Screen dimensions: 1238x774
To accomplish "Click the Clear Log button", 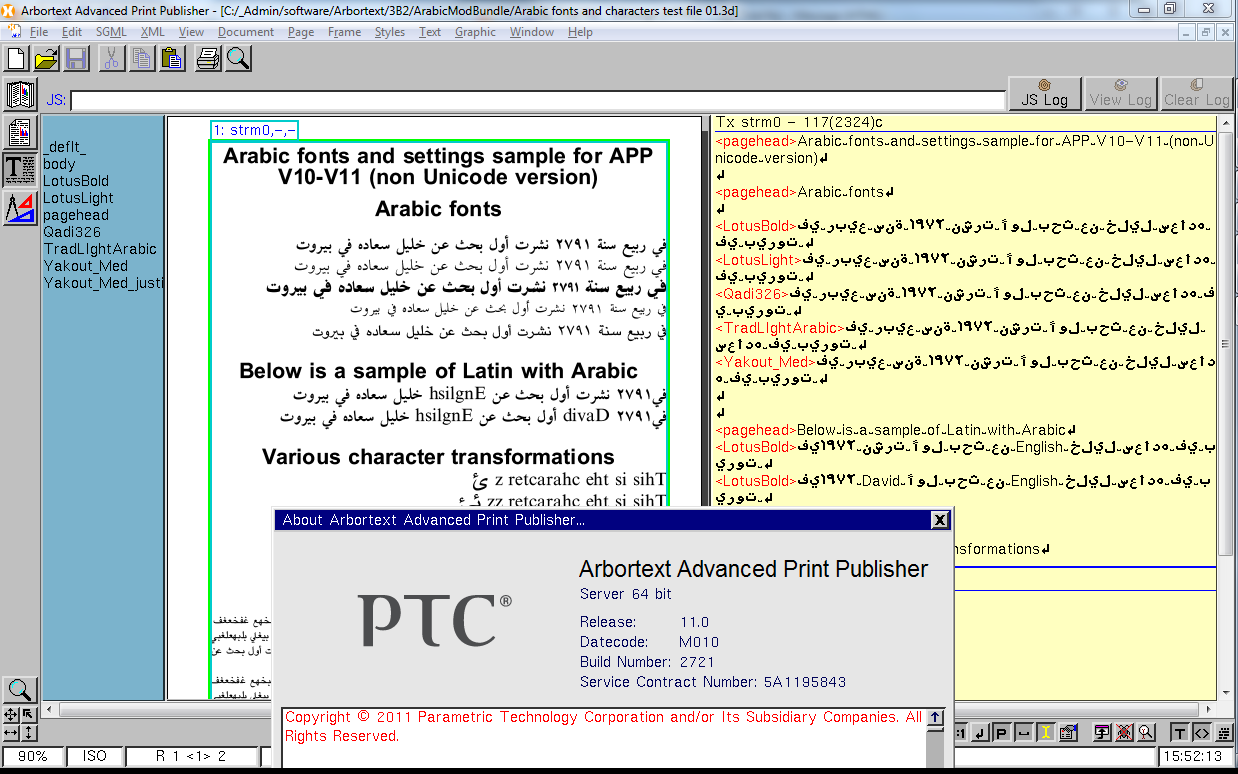I will 1197,92.
